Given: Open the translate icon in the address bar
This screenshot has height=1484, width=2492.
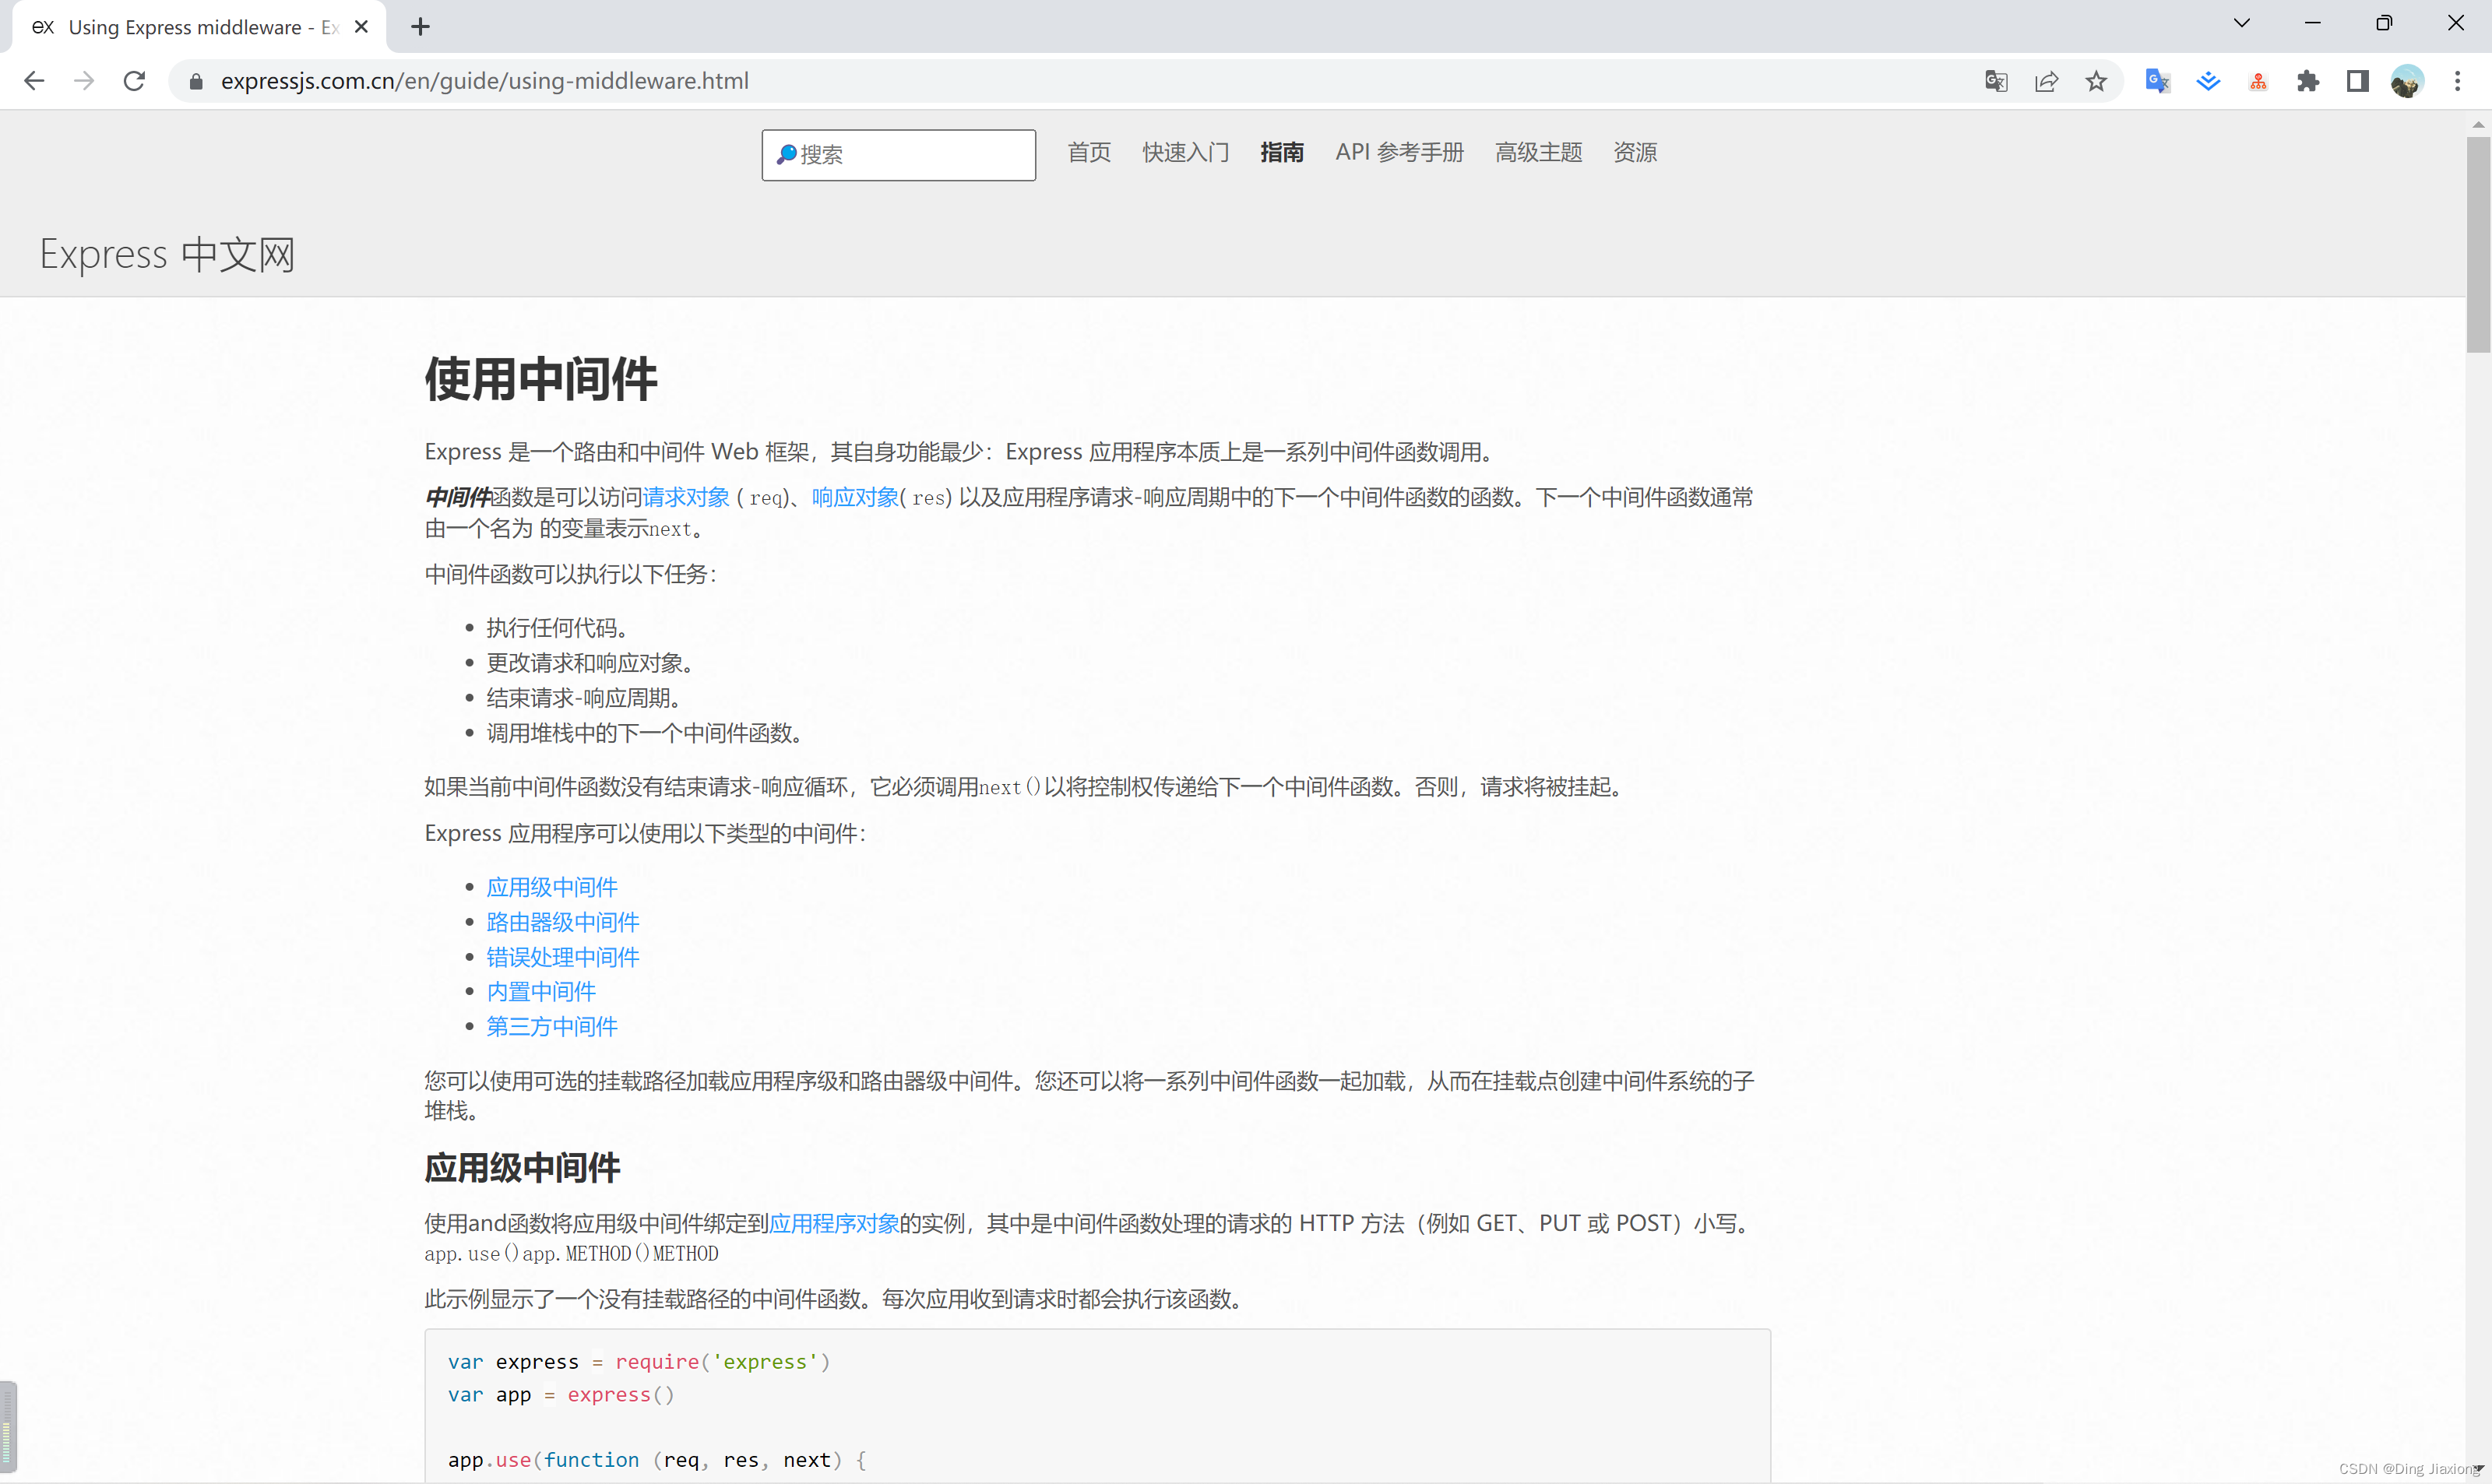Looking at the screenshot, I should pyautogui.click(x=1996, y=81).
